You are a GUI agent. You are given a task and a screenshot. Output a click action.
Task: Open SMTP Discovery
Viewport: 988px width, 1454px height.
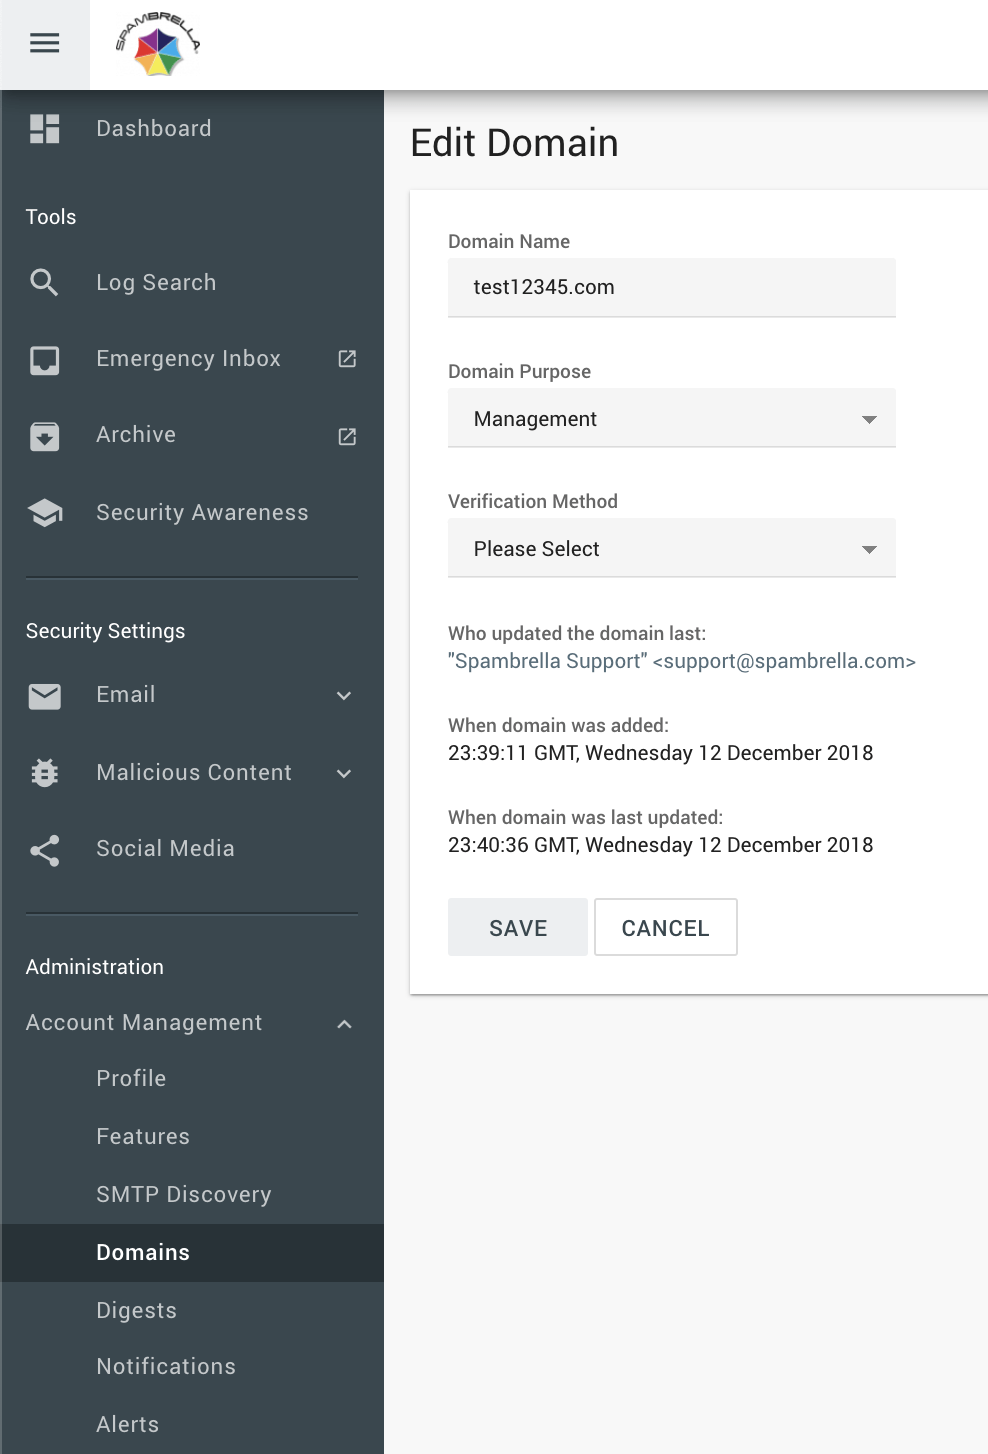point(184,1194)
